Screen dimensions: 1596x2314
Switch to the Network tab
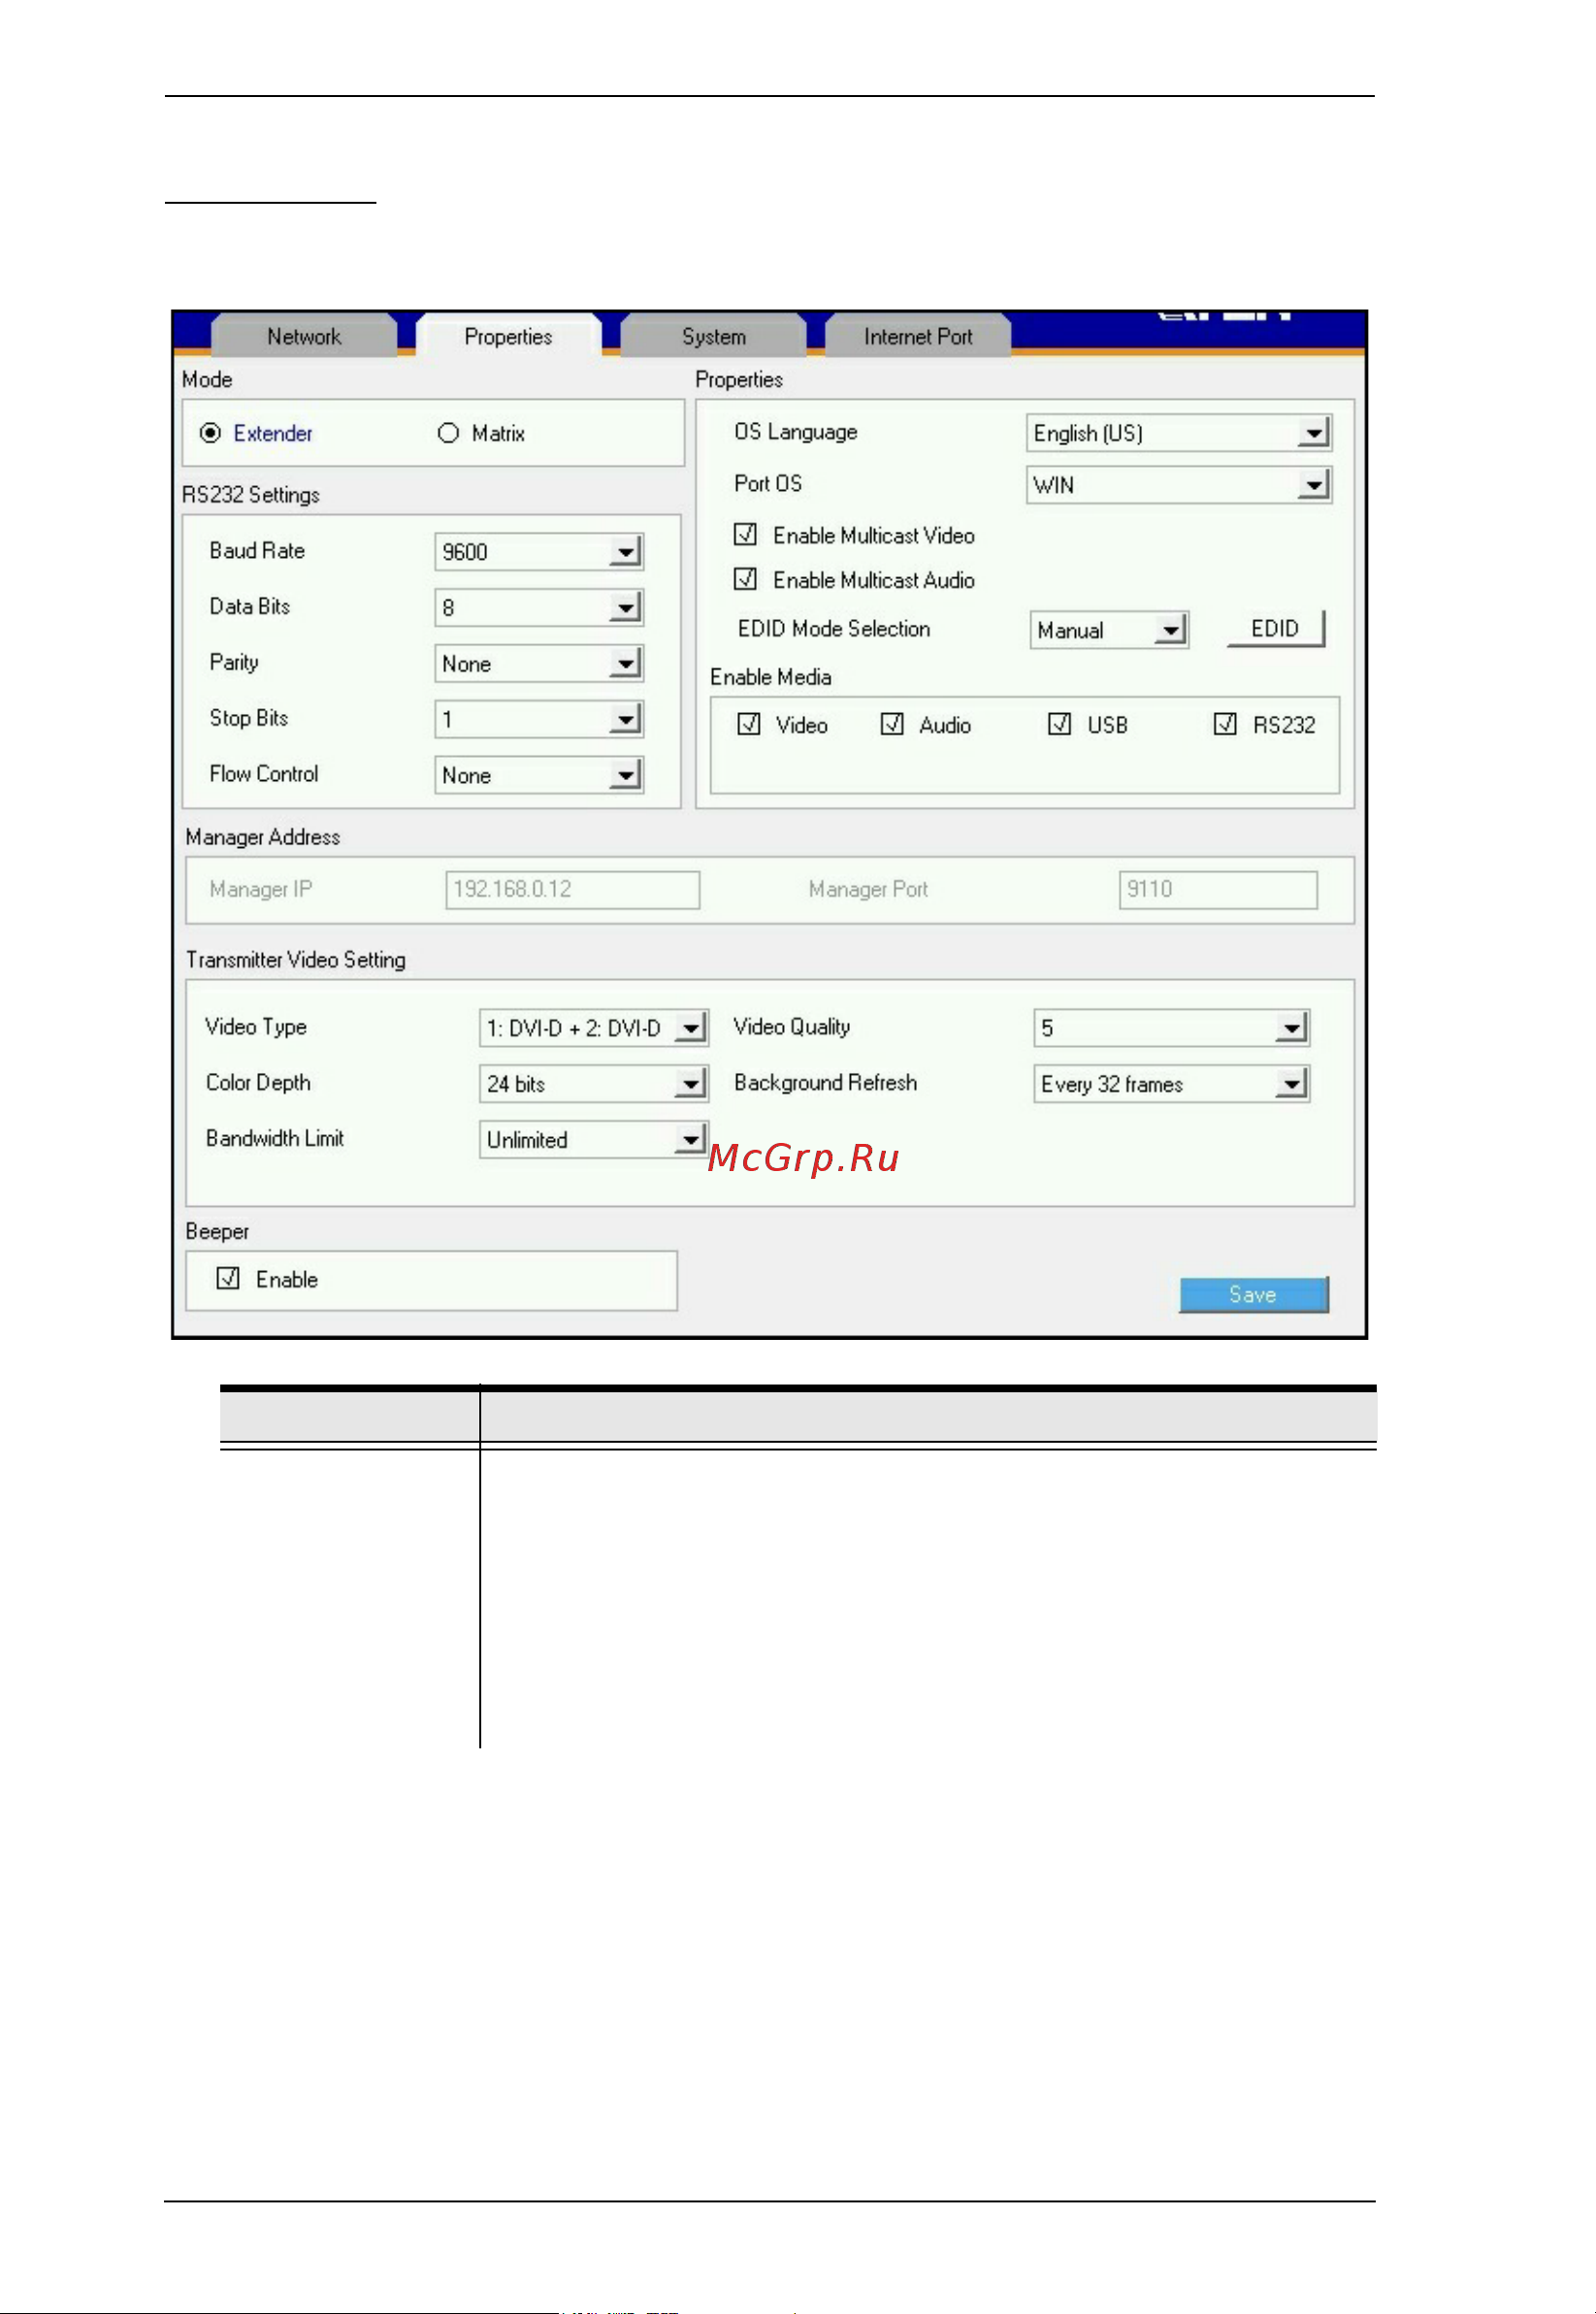[304, 336]
